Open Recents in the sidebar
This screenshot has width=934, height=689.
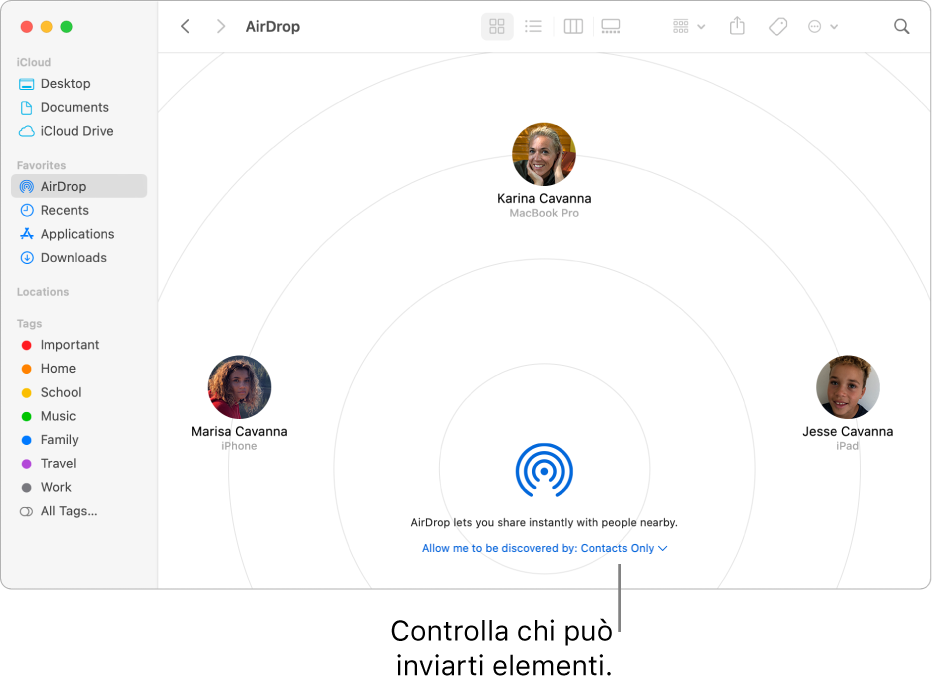[79, 210]
